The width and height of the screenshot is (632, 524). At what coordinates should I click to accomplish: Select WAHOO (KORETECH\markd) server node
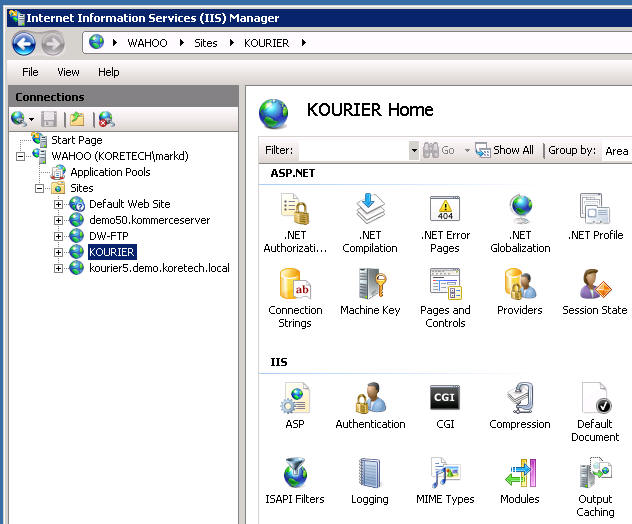tap(120, 156)
